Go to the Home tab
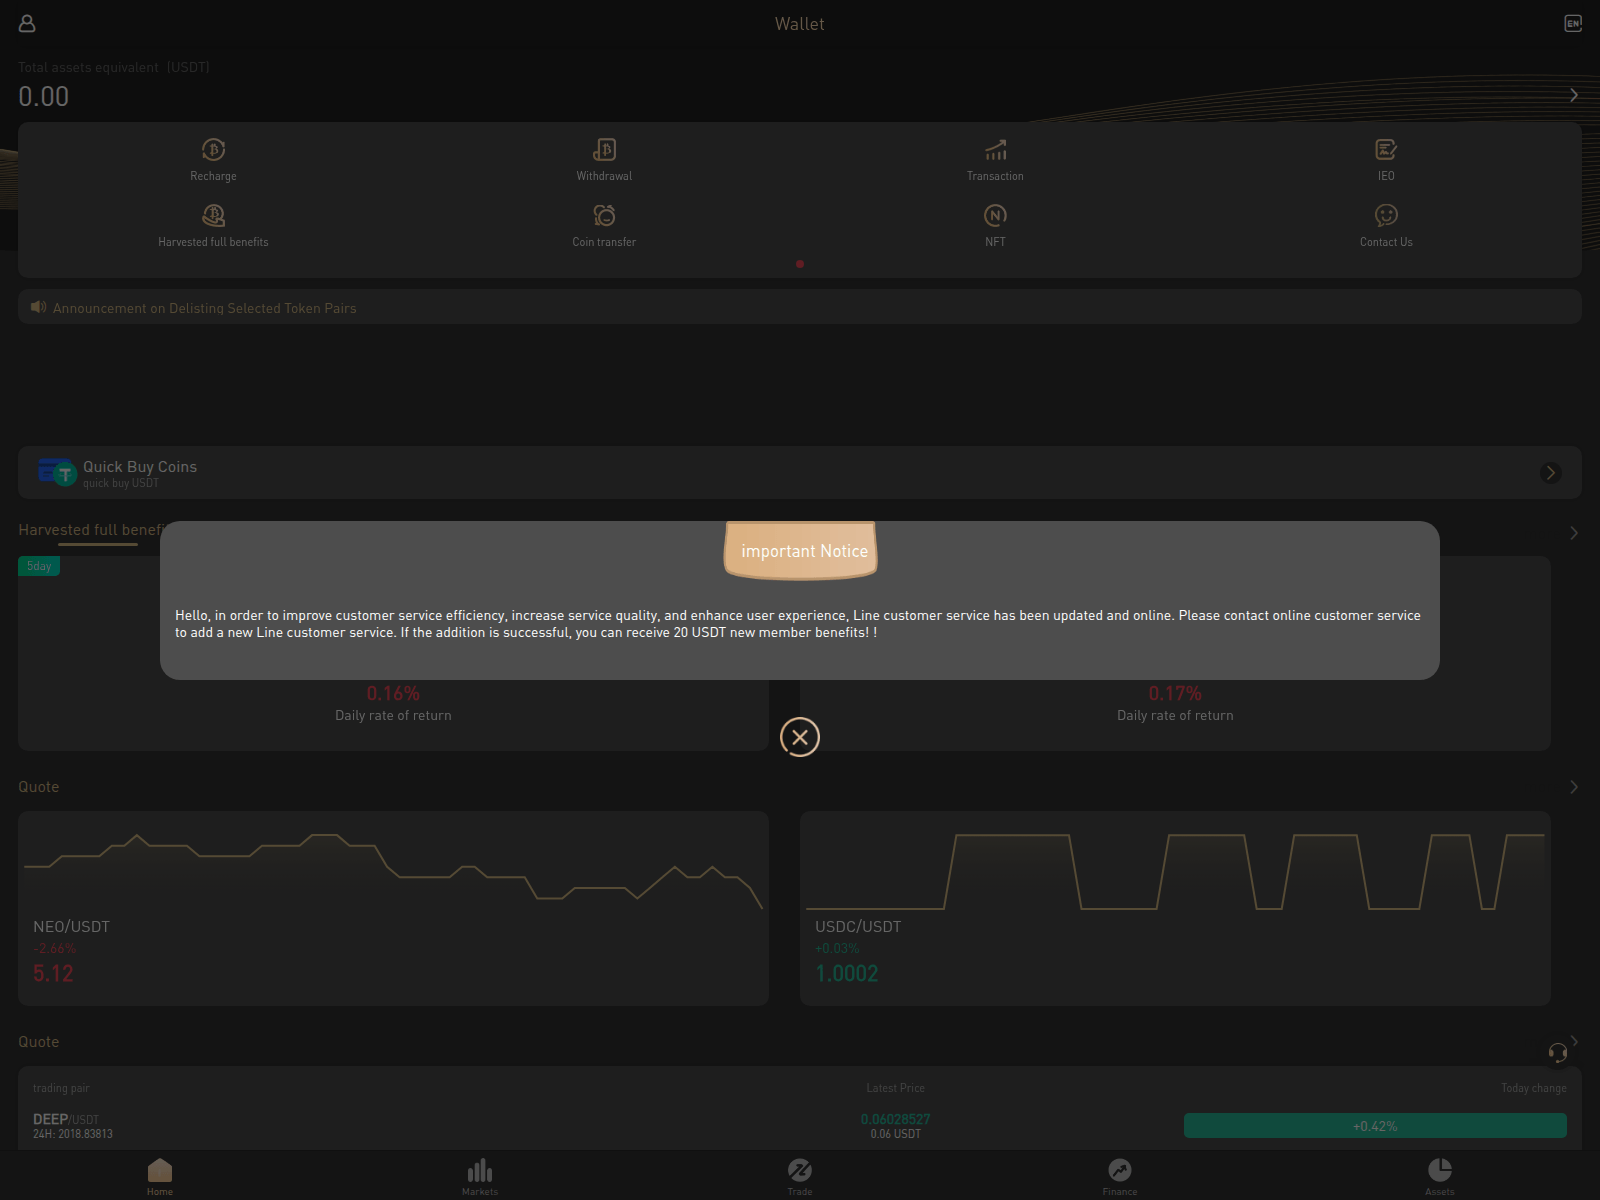Image resolution: width=1600 pixels, height=1200 pixels. 160,1176
